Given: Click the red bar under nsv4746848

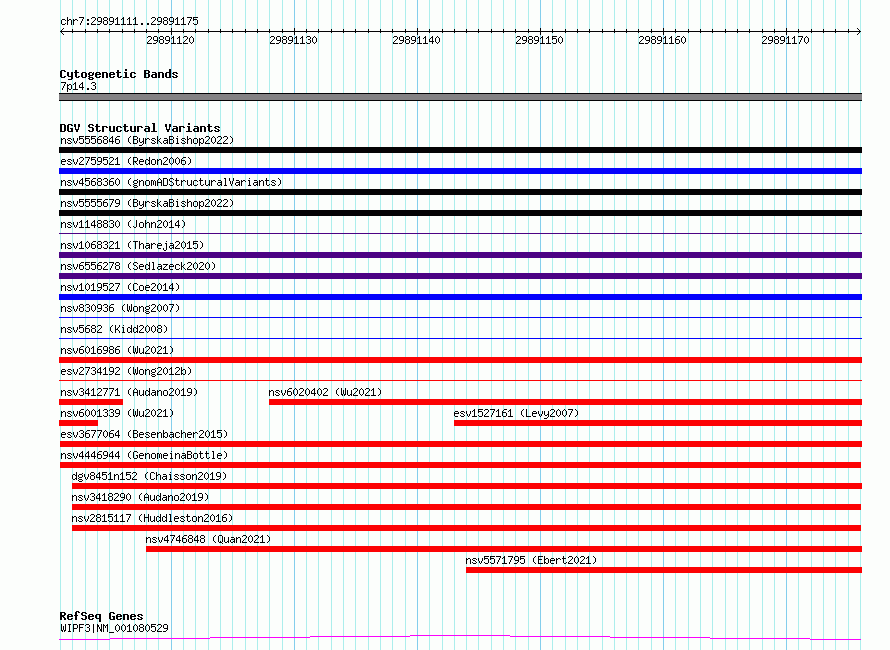Looking at the screenshot, I should pyautogui.click(x=504, y=549).
